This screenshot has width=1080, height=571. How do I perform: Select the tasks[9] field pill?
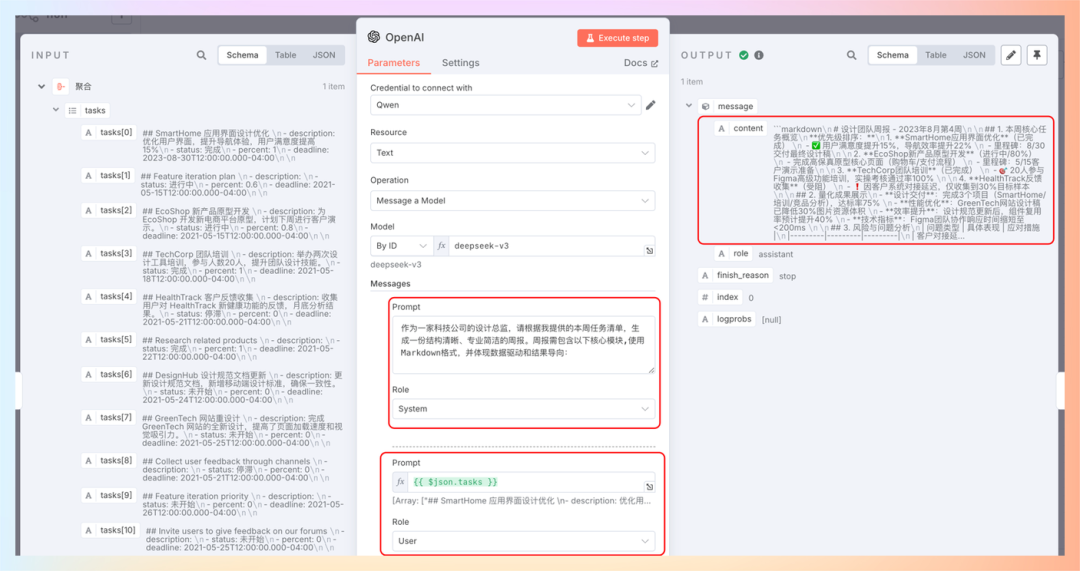click(x=108, y=495)
